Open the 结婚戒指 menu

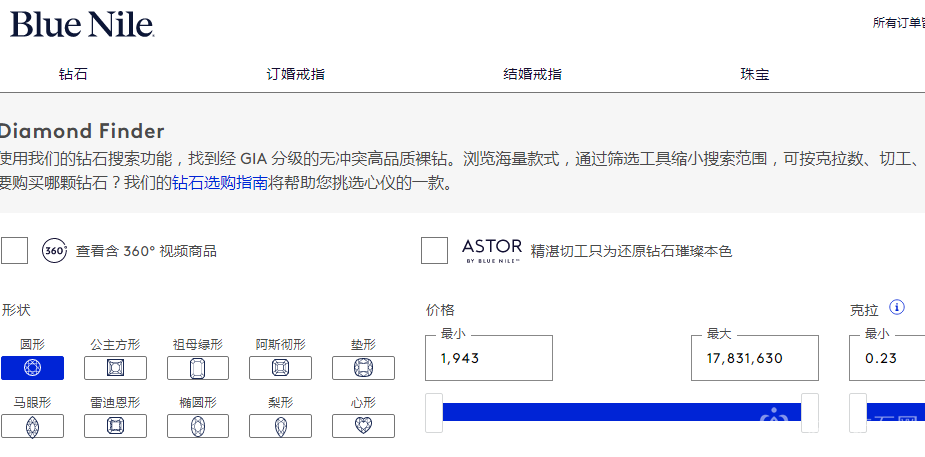532,74
